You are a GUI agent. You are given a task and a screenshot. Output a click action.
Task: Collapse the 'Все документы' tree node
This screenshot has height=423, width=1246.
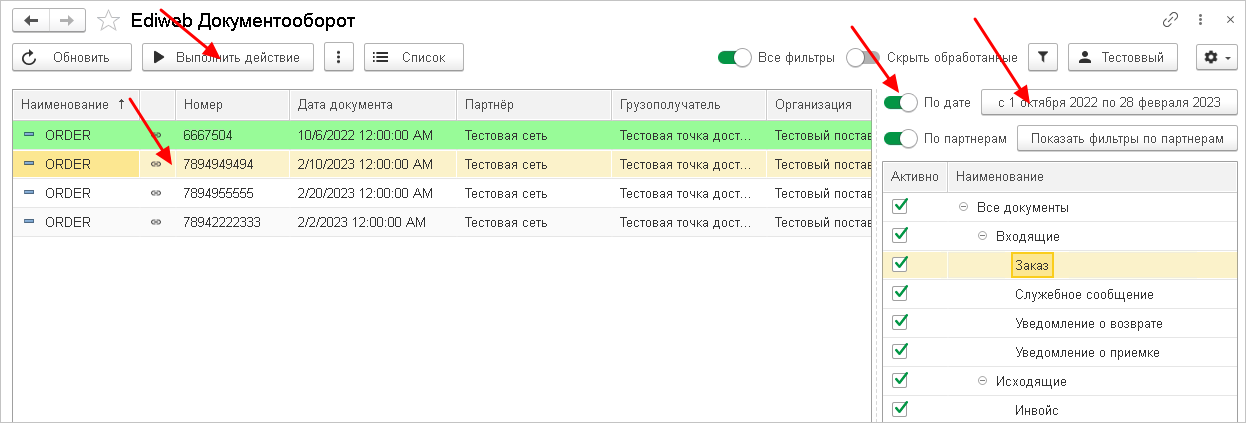point(964,207)
